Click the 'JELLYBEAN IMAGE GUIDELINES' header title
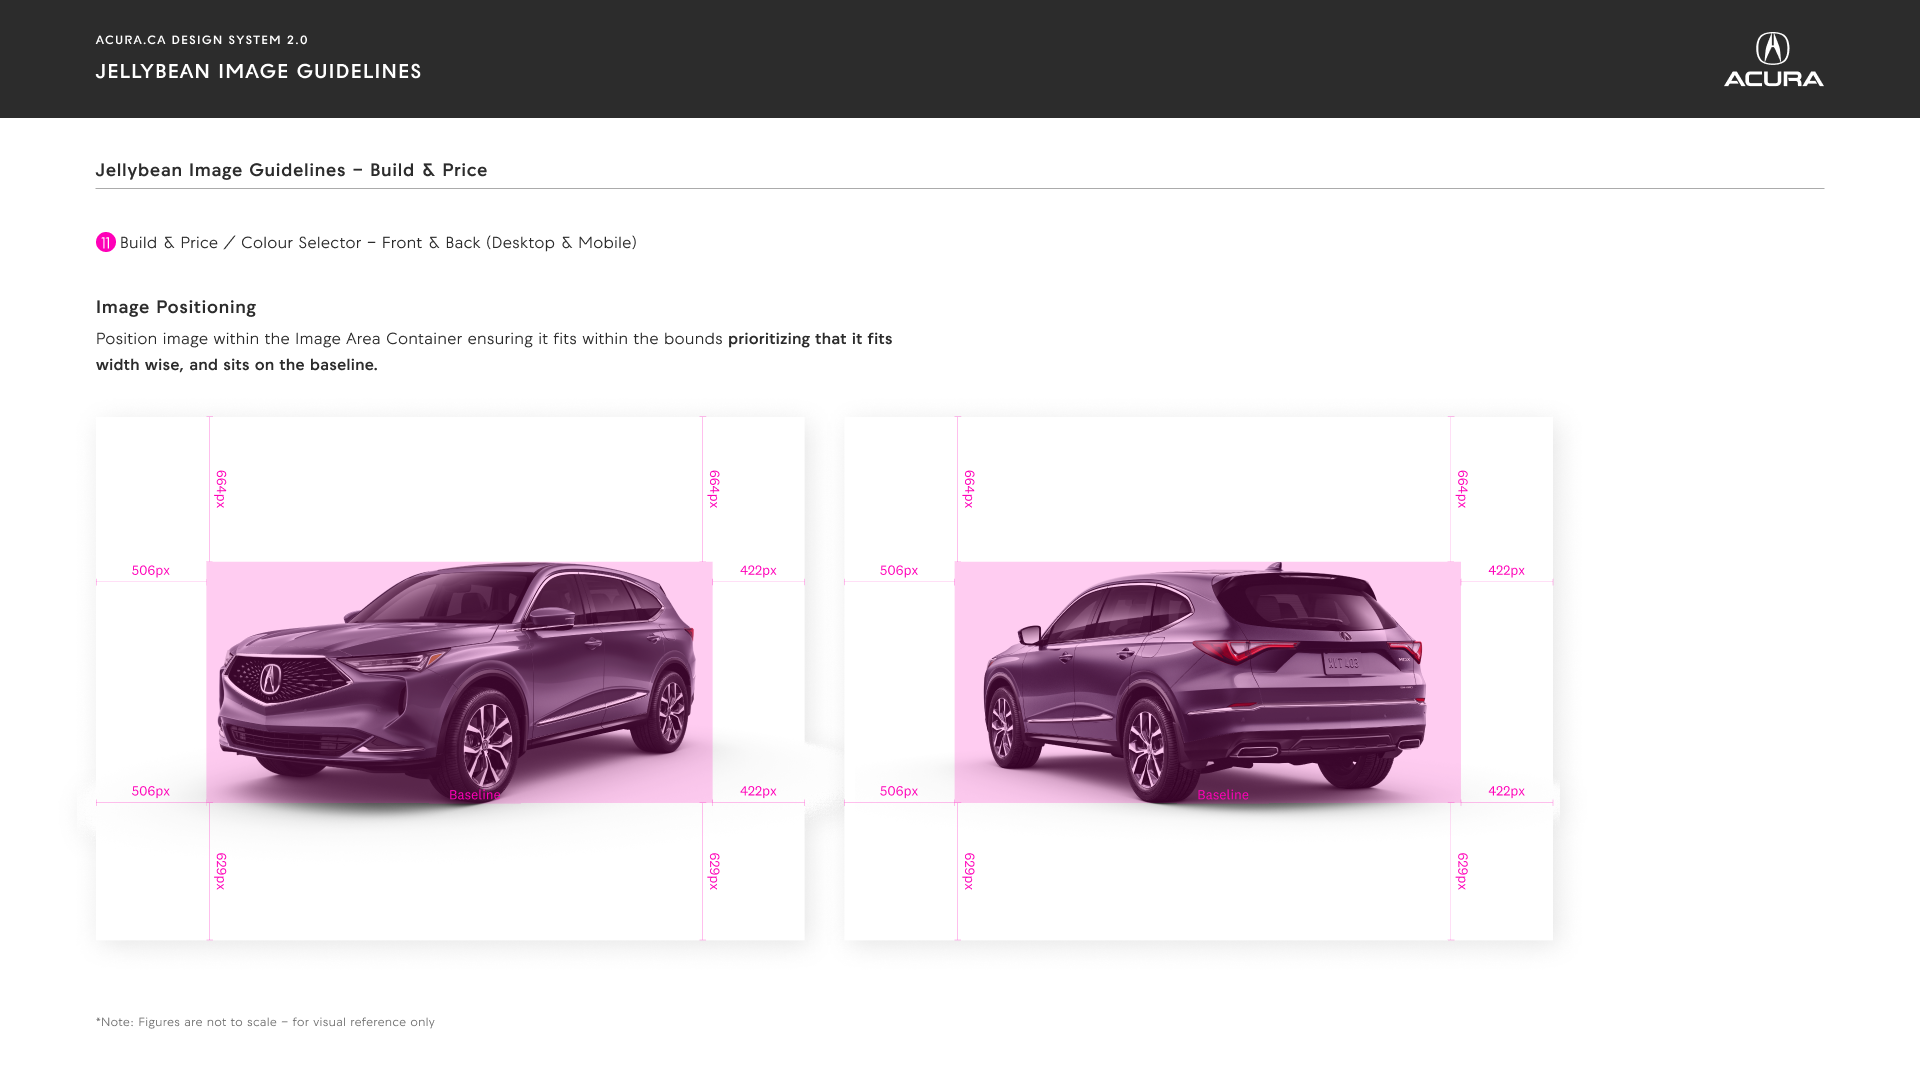Screen dimensions: 1920x1080 tap(259, 71)
